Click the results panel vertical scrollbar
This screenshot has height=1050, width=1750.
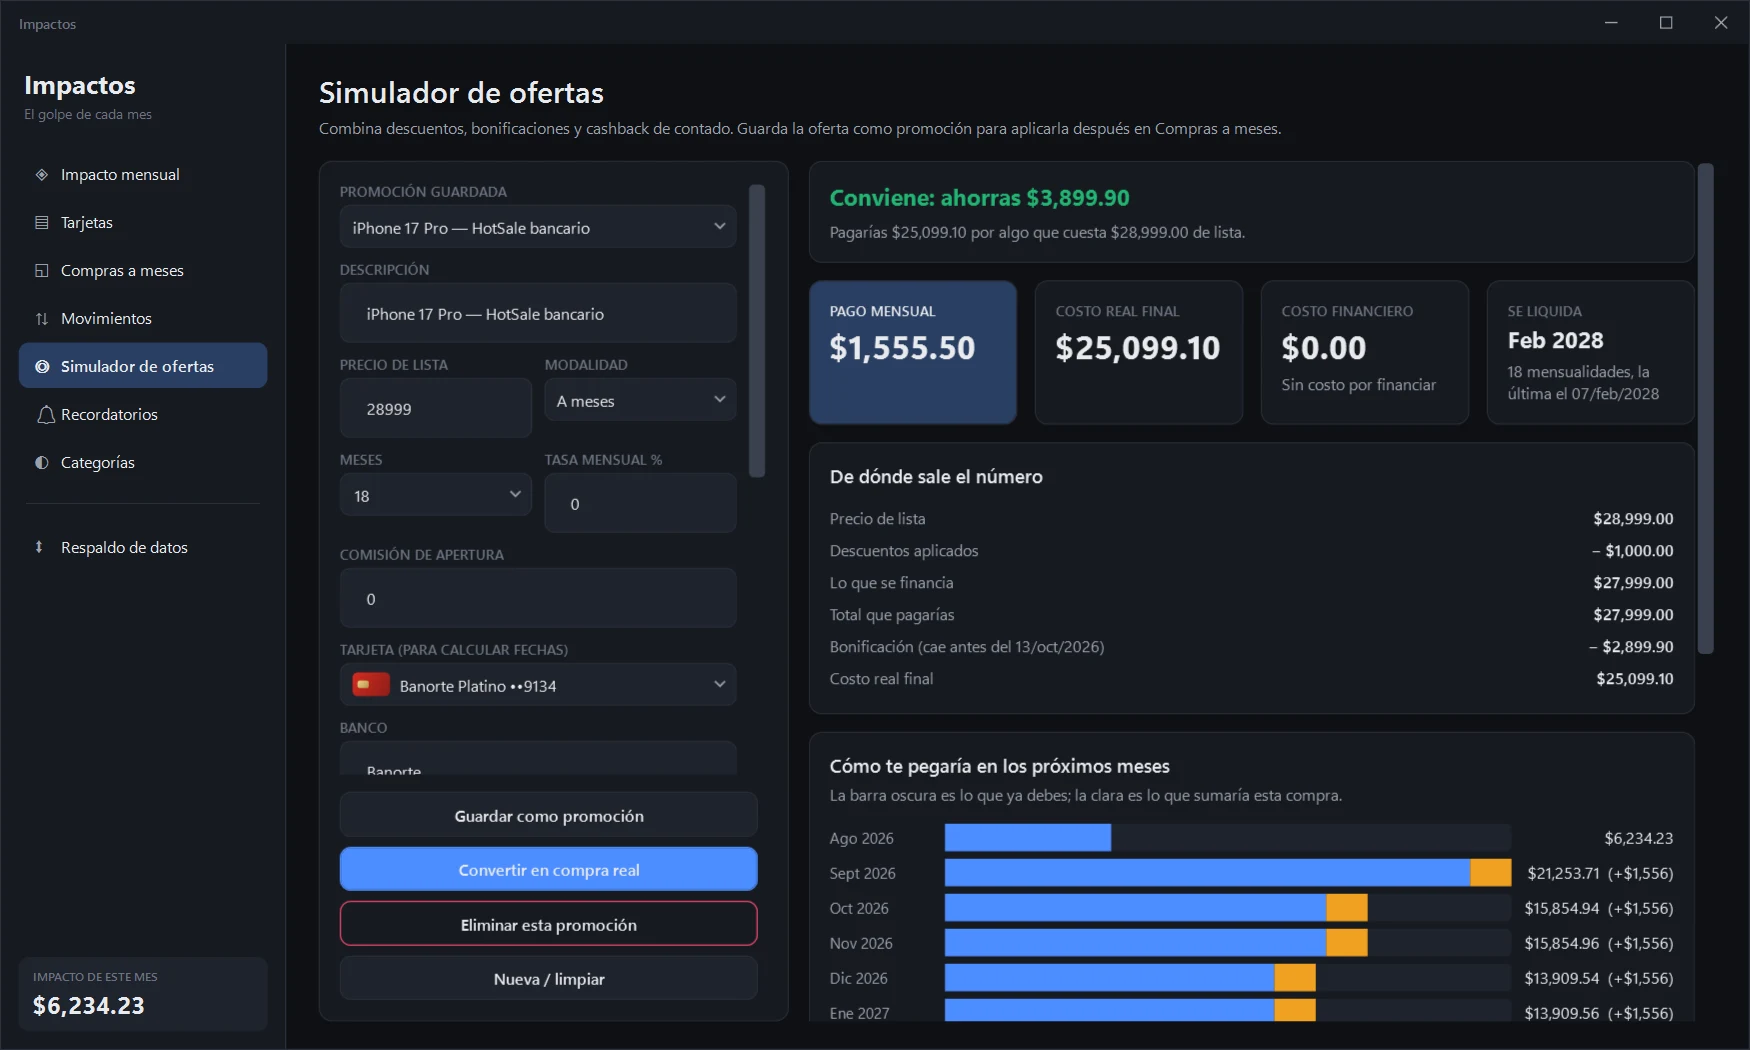tap(1706, 408)
